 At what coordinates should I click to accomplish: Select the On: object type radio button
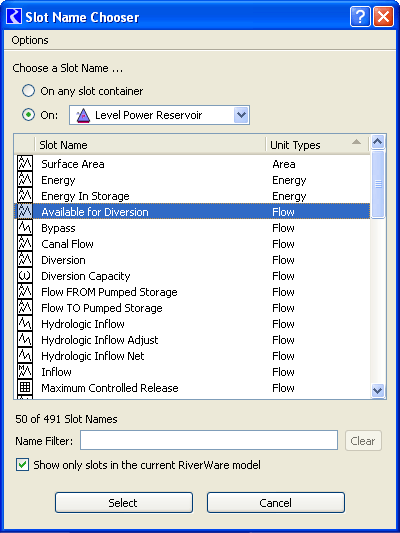click(x=28, y=115)
